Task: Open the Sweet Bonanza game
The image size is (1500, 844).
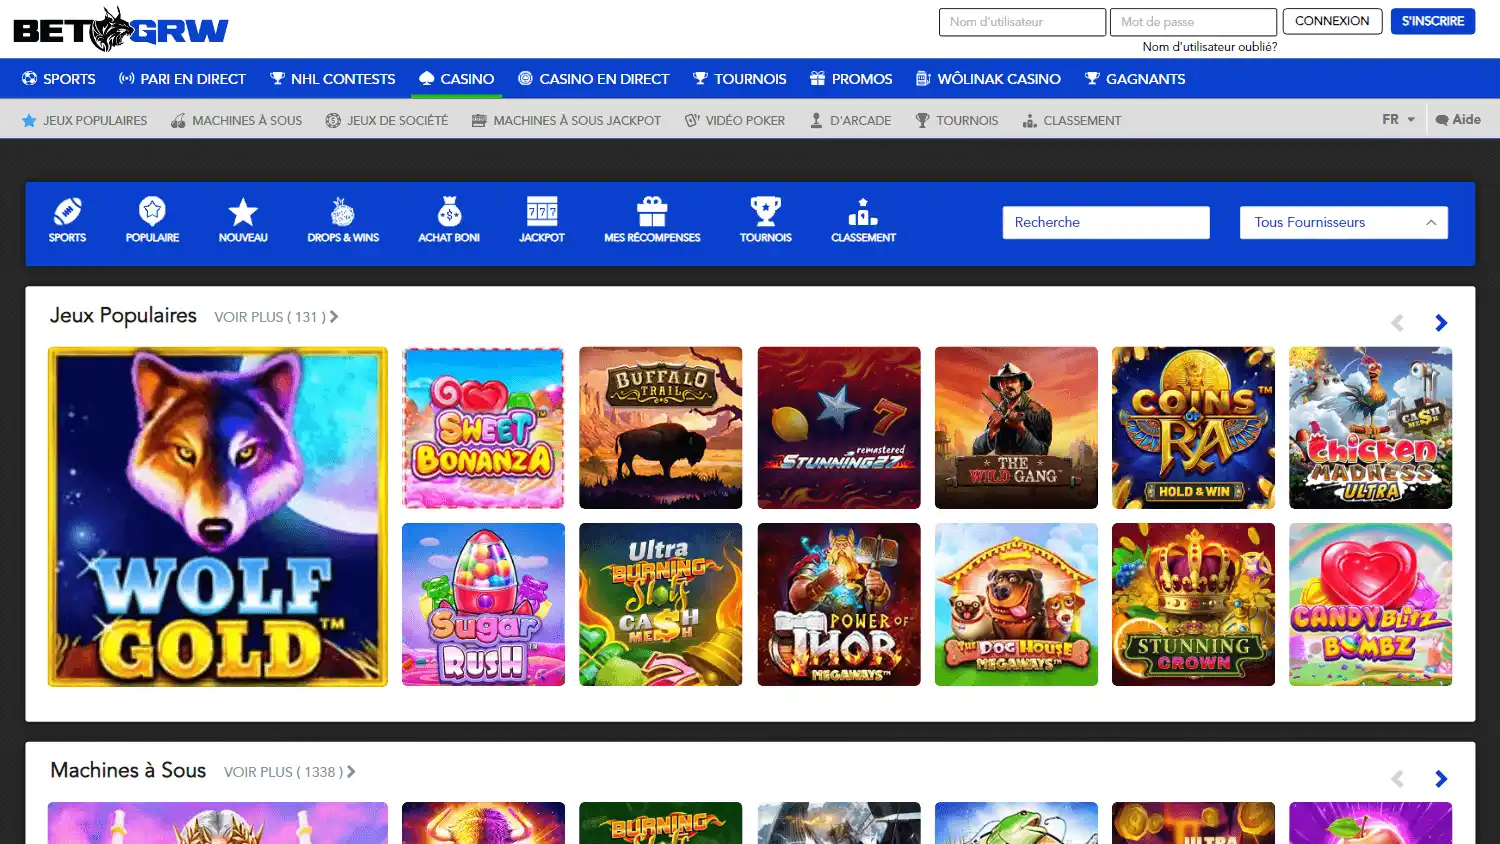Action: pyautogui.click(x=483, y=428)
